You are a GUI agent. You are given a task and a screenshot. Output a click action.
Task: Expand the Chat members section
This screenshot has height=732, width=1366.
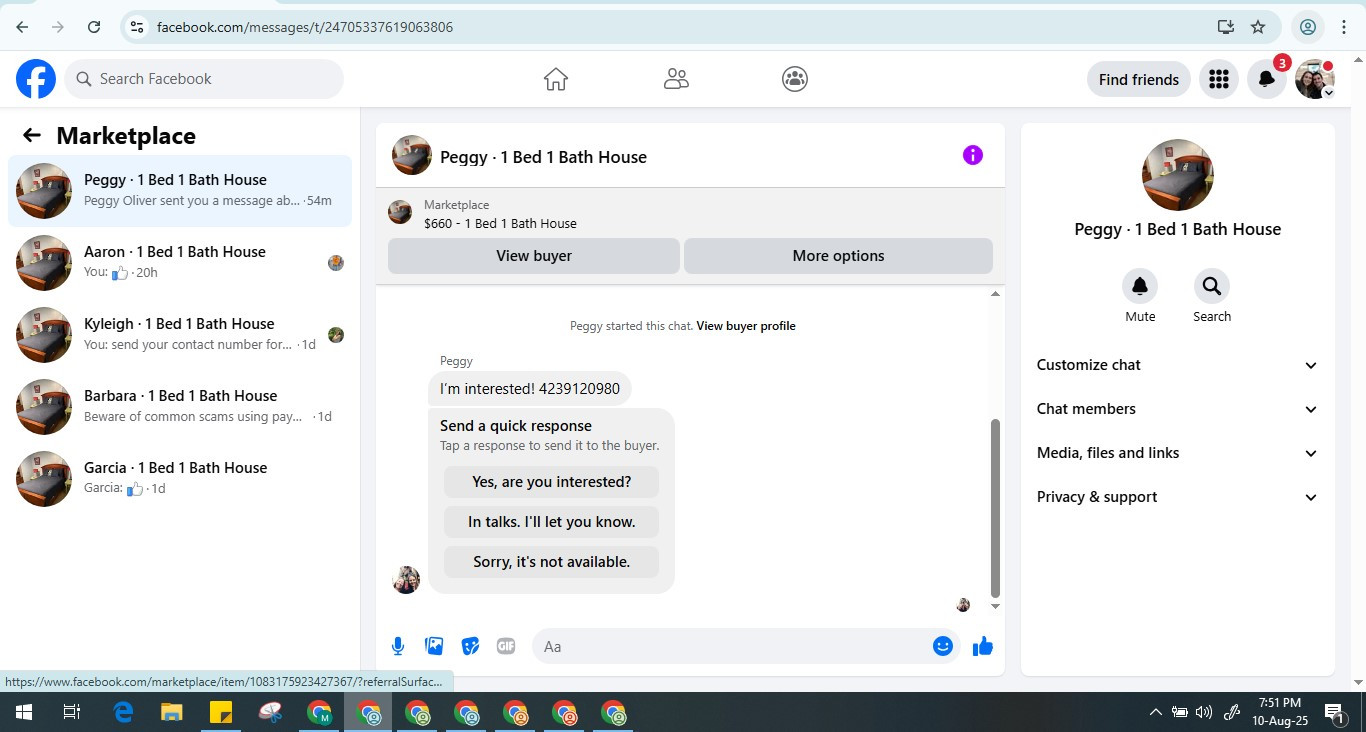[x=1178, y=409]
